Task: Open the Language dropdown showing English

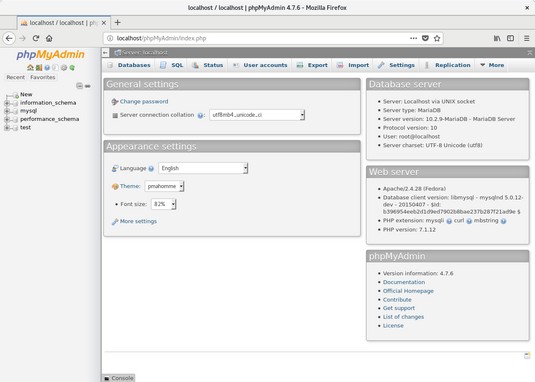Action: click(x=203, y=168)
